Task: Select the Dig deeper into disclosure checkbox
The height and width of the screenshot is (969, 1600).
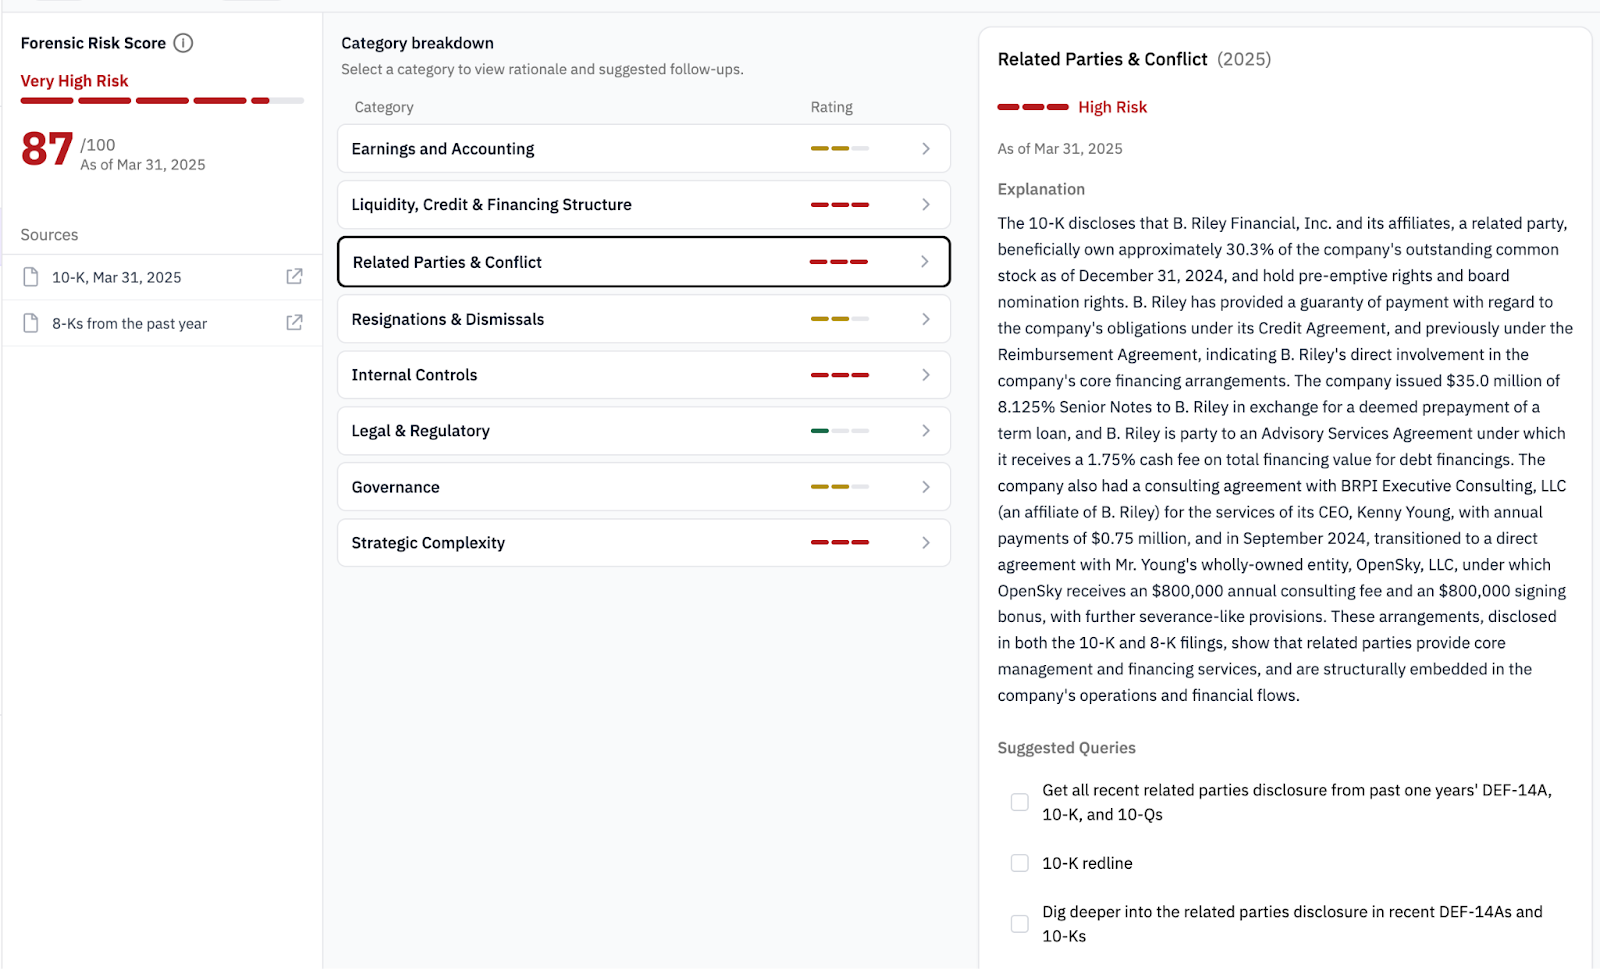Action: (x=1019, y=924)
